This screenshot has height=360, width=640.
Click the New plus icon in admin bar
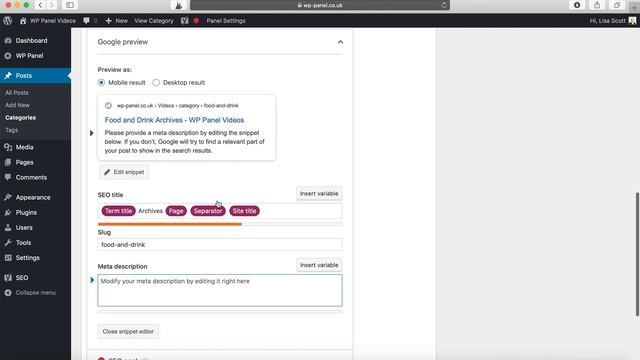point(109,20)
